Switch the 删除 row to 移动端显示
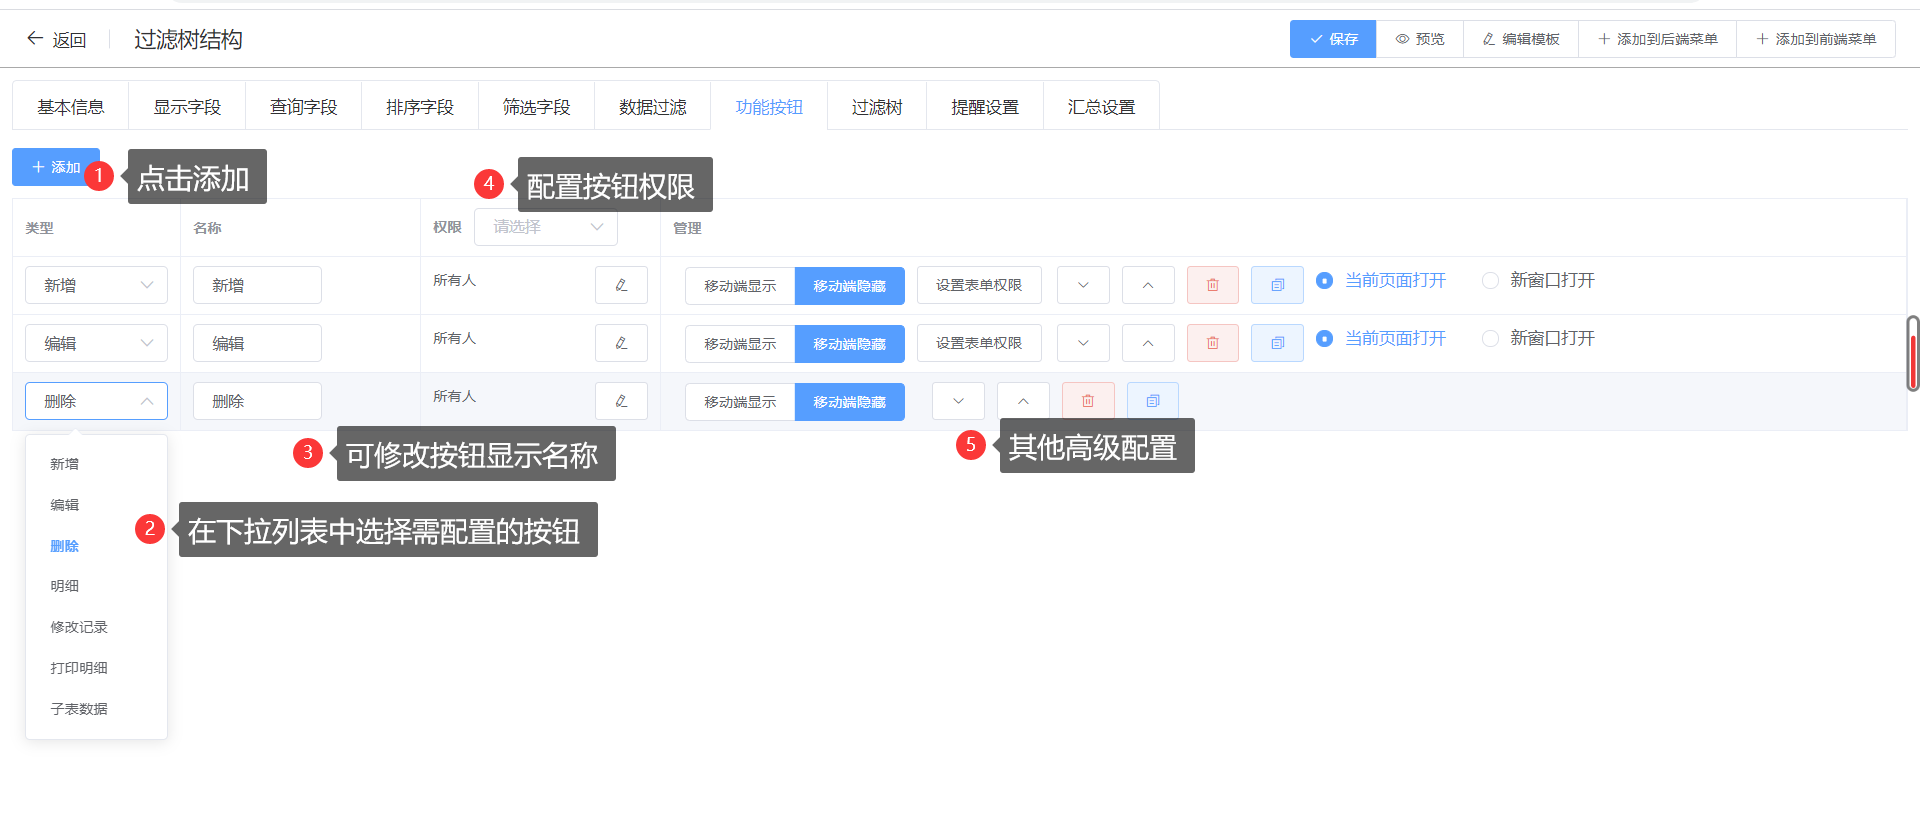This screenshot has width=1920, height=819. [x=740, y=401]
